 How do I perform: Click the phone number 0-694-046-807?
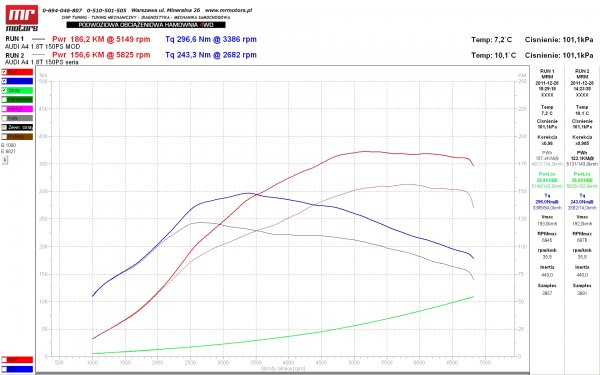[62, 10]
